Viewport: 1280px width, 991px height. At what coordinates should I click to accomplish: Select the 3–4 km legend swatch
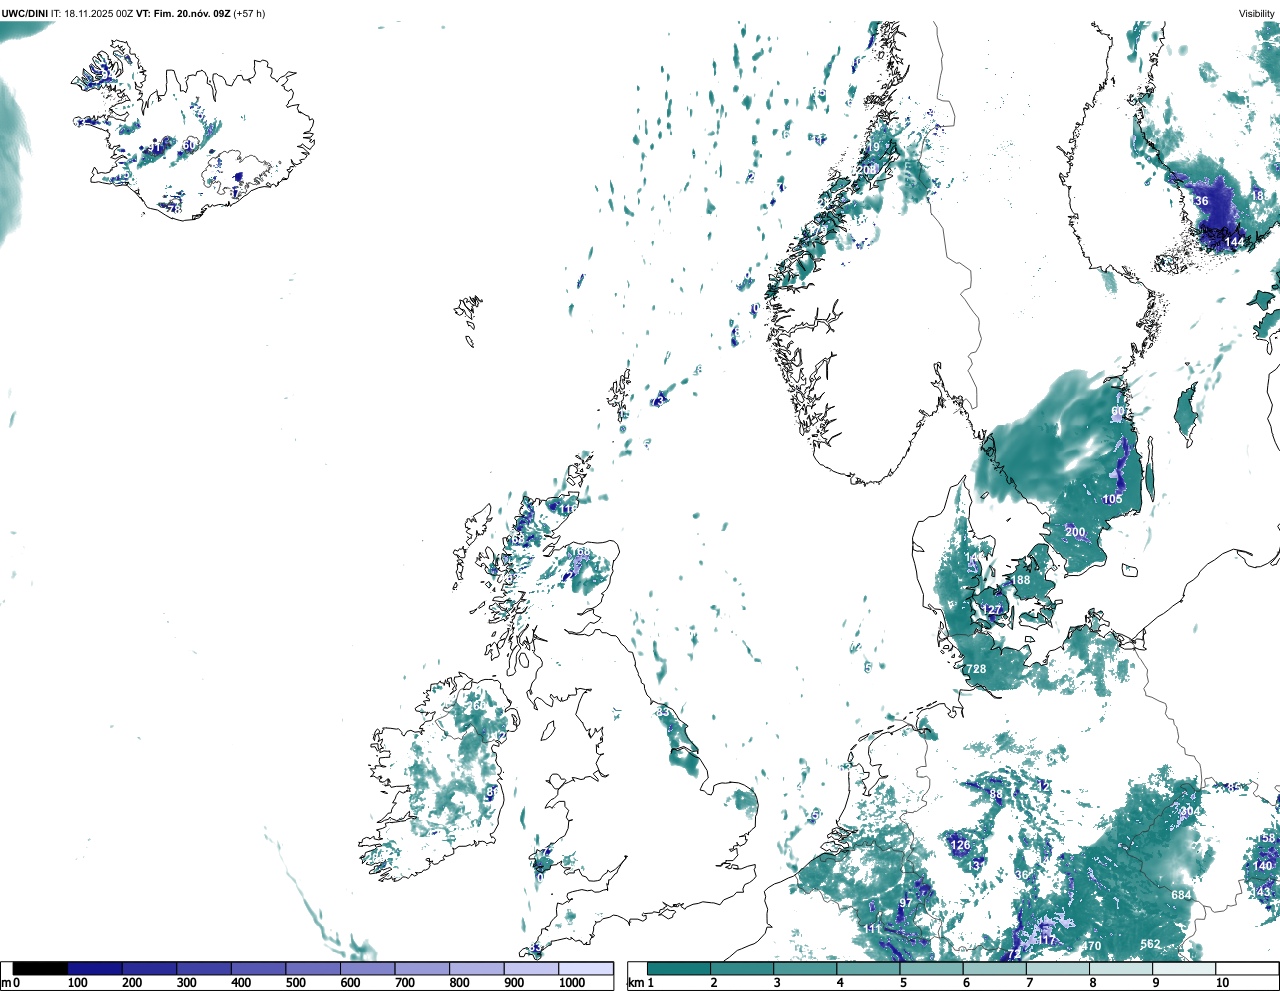(x=806, y=968)
